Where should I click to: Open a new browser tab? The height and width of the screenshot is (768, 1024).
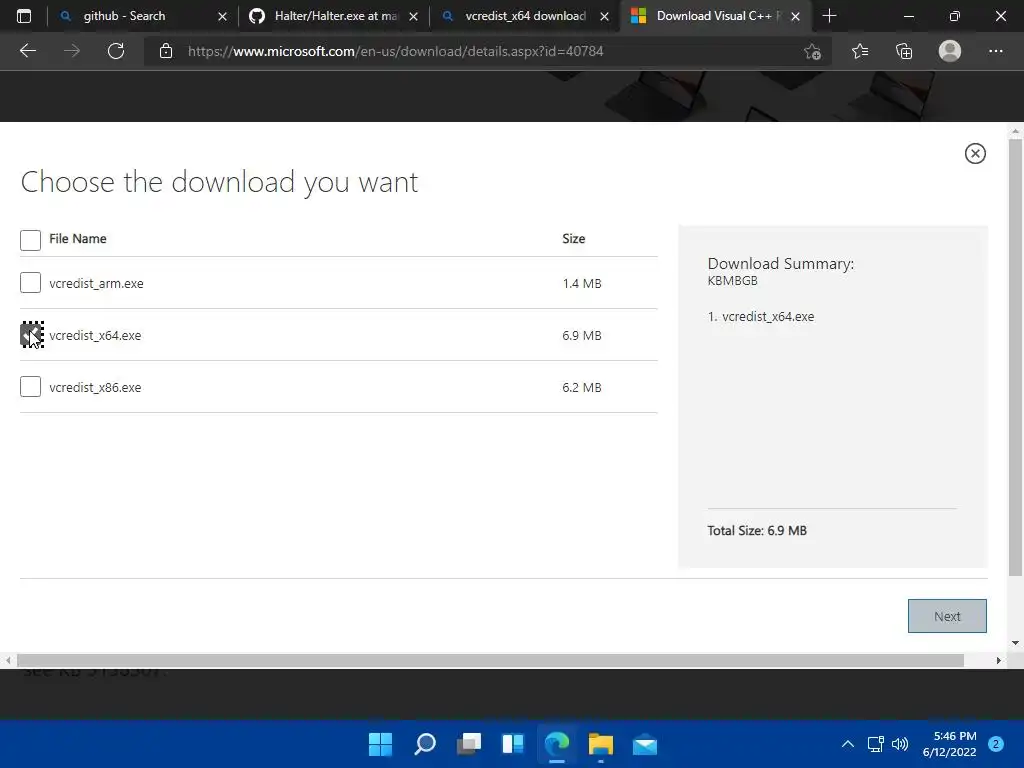tap(829, 16)
